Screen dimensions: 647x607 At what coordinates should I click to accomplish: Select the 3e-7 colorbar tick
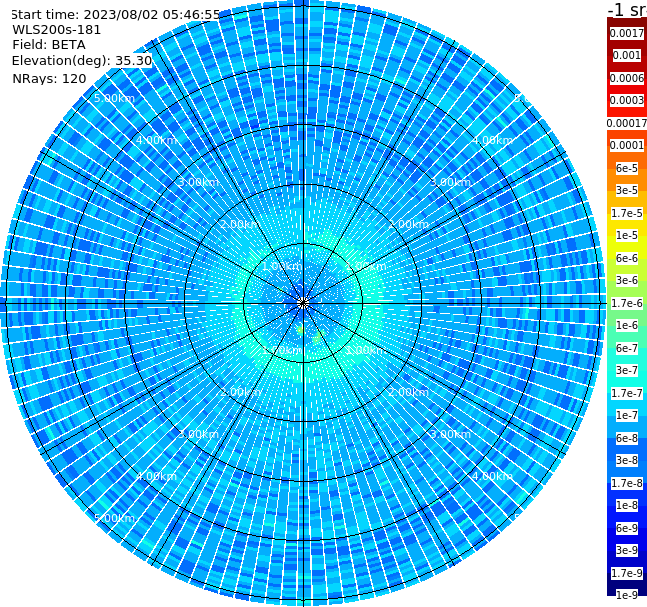pos(627,370)
